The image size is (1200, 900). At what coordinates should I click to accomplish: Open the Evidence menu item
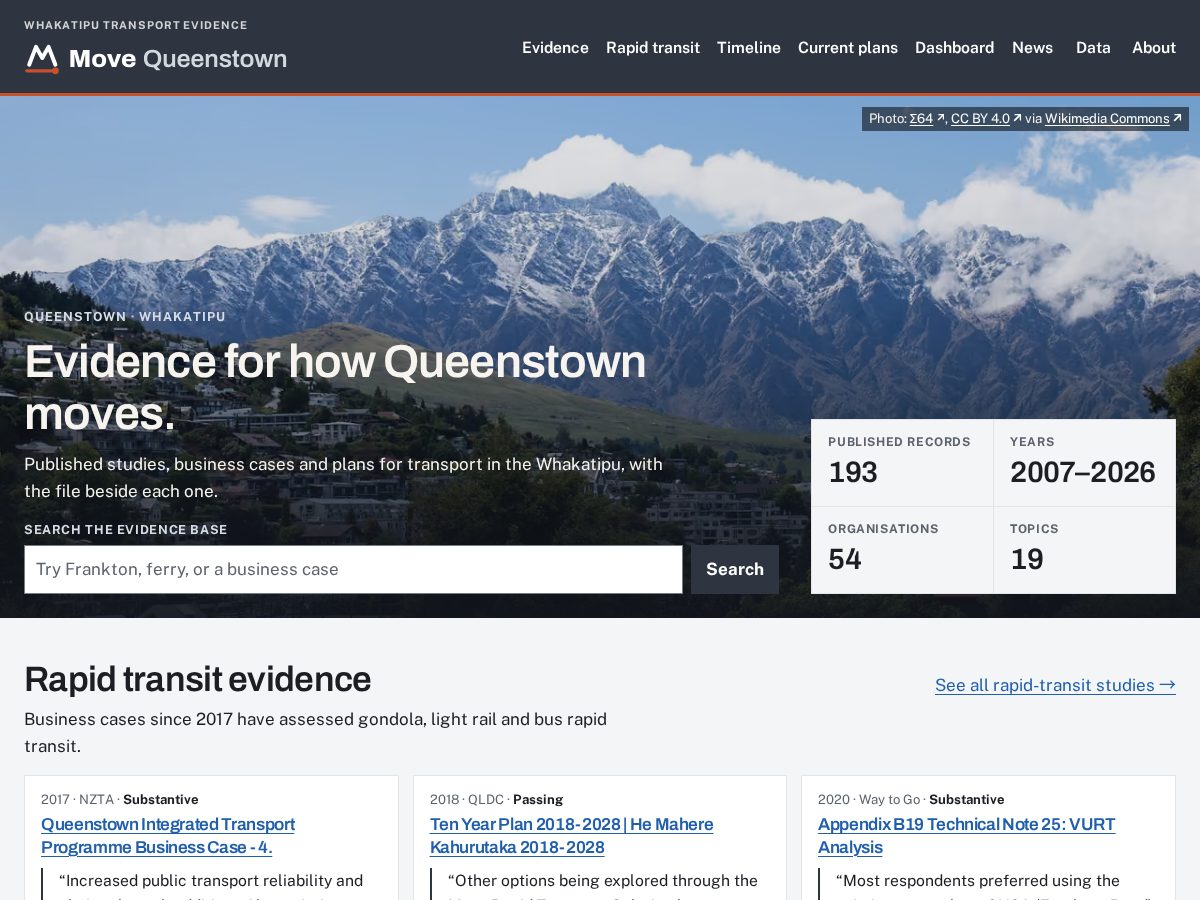(x=555, y=47)
